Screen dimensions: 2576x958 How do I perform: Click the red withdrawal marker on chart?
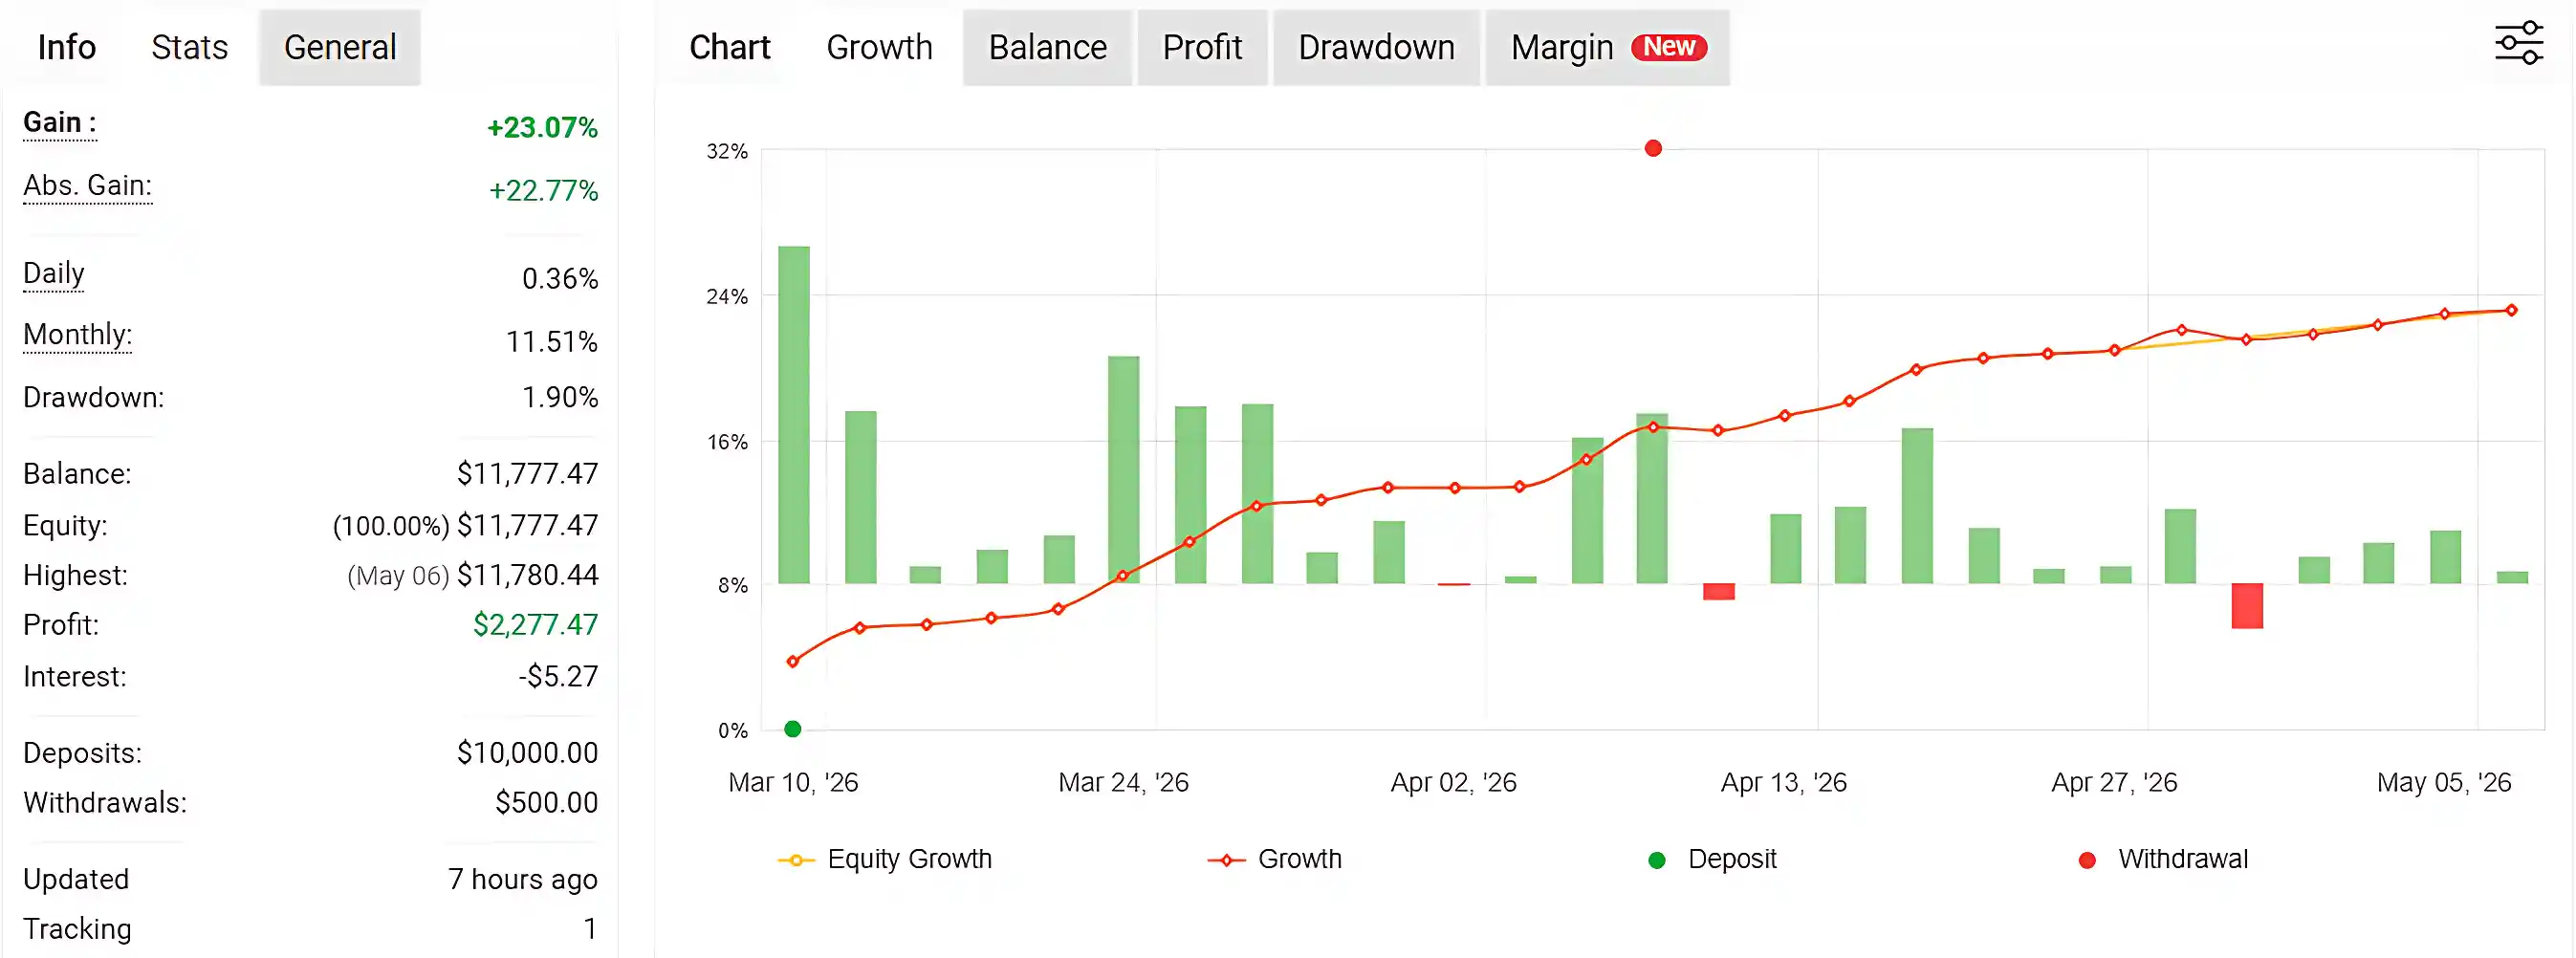[1653, 148]
